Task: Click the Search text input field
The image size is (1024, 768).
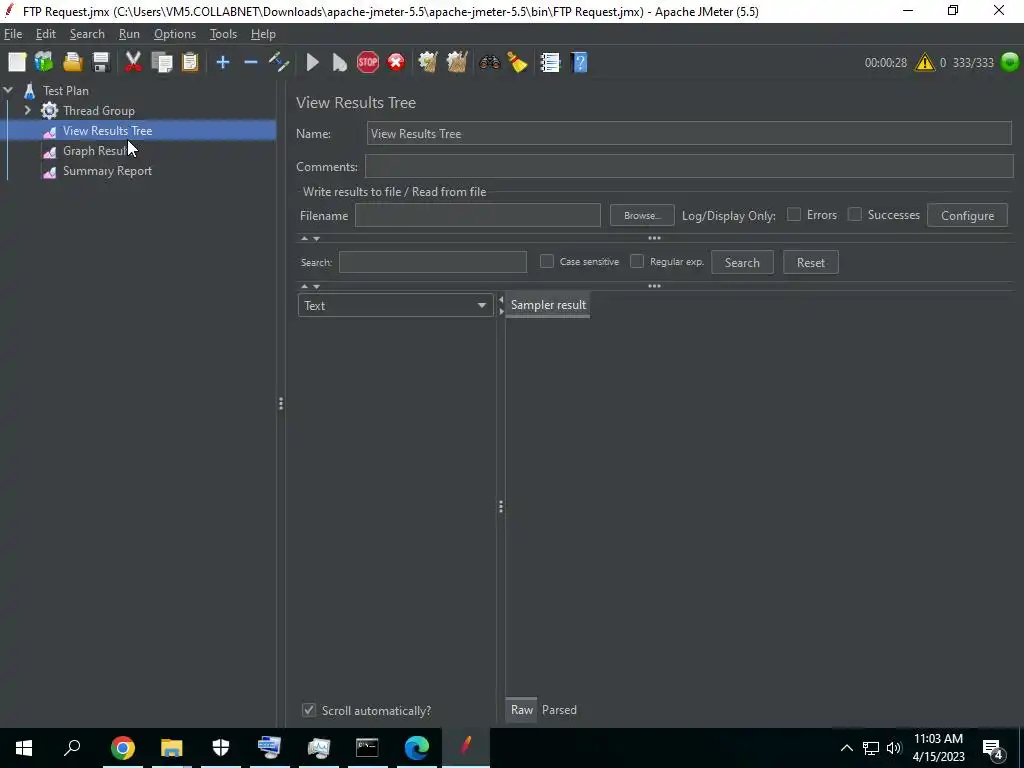Action: coord(432,262)
